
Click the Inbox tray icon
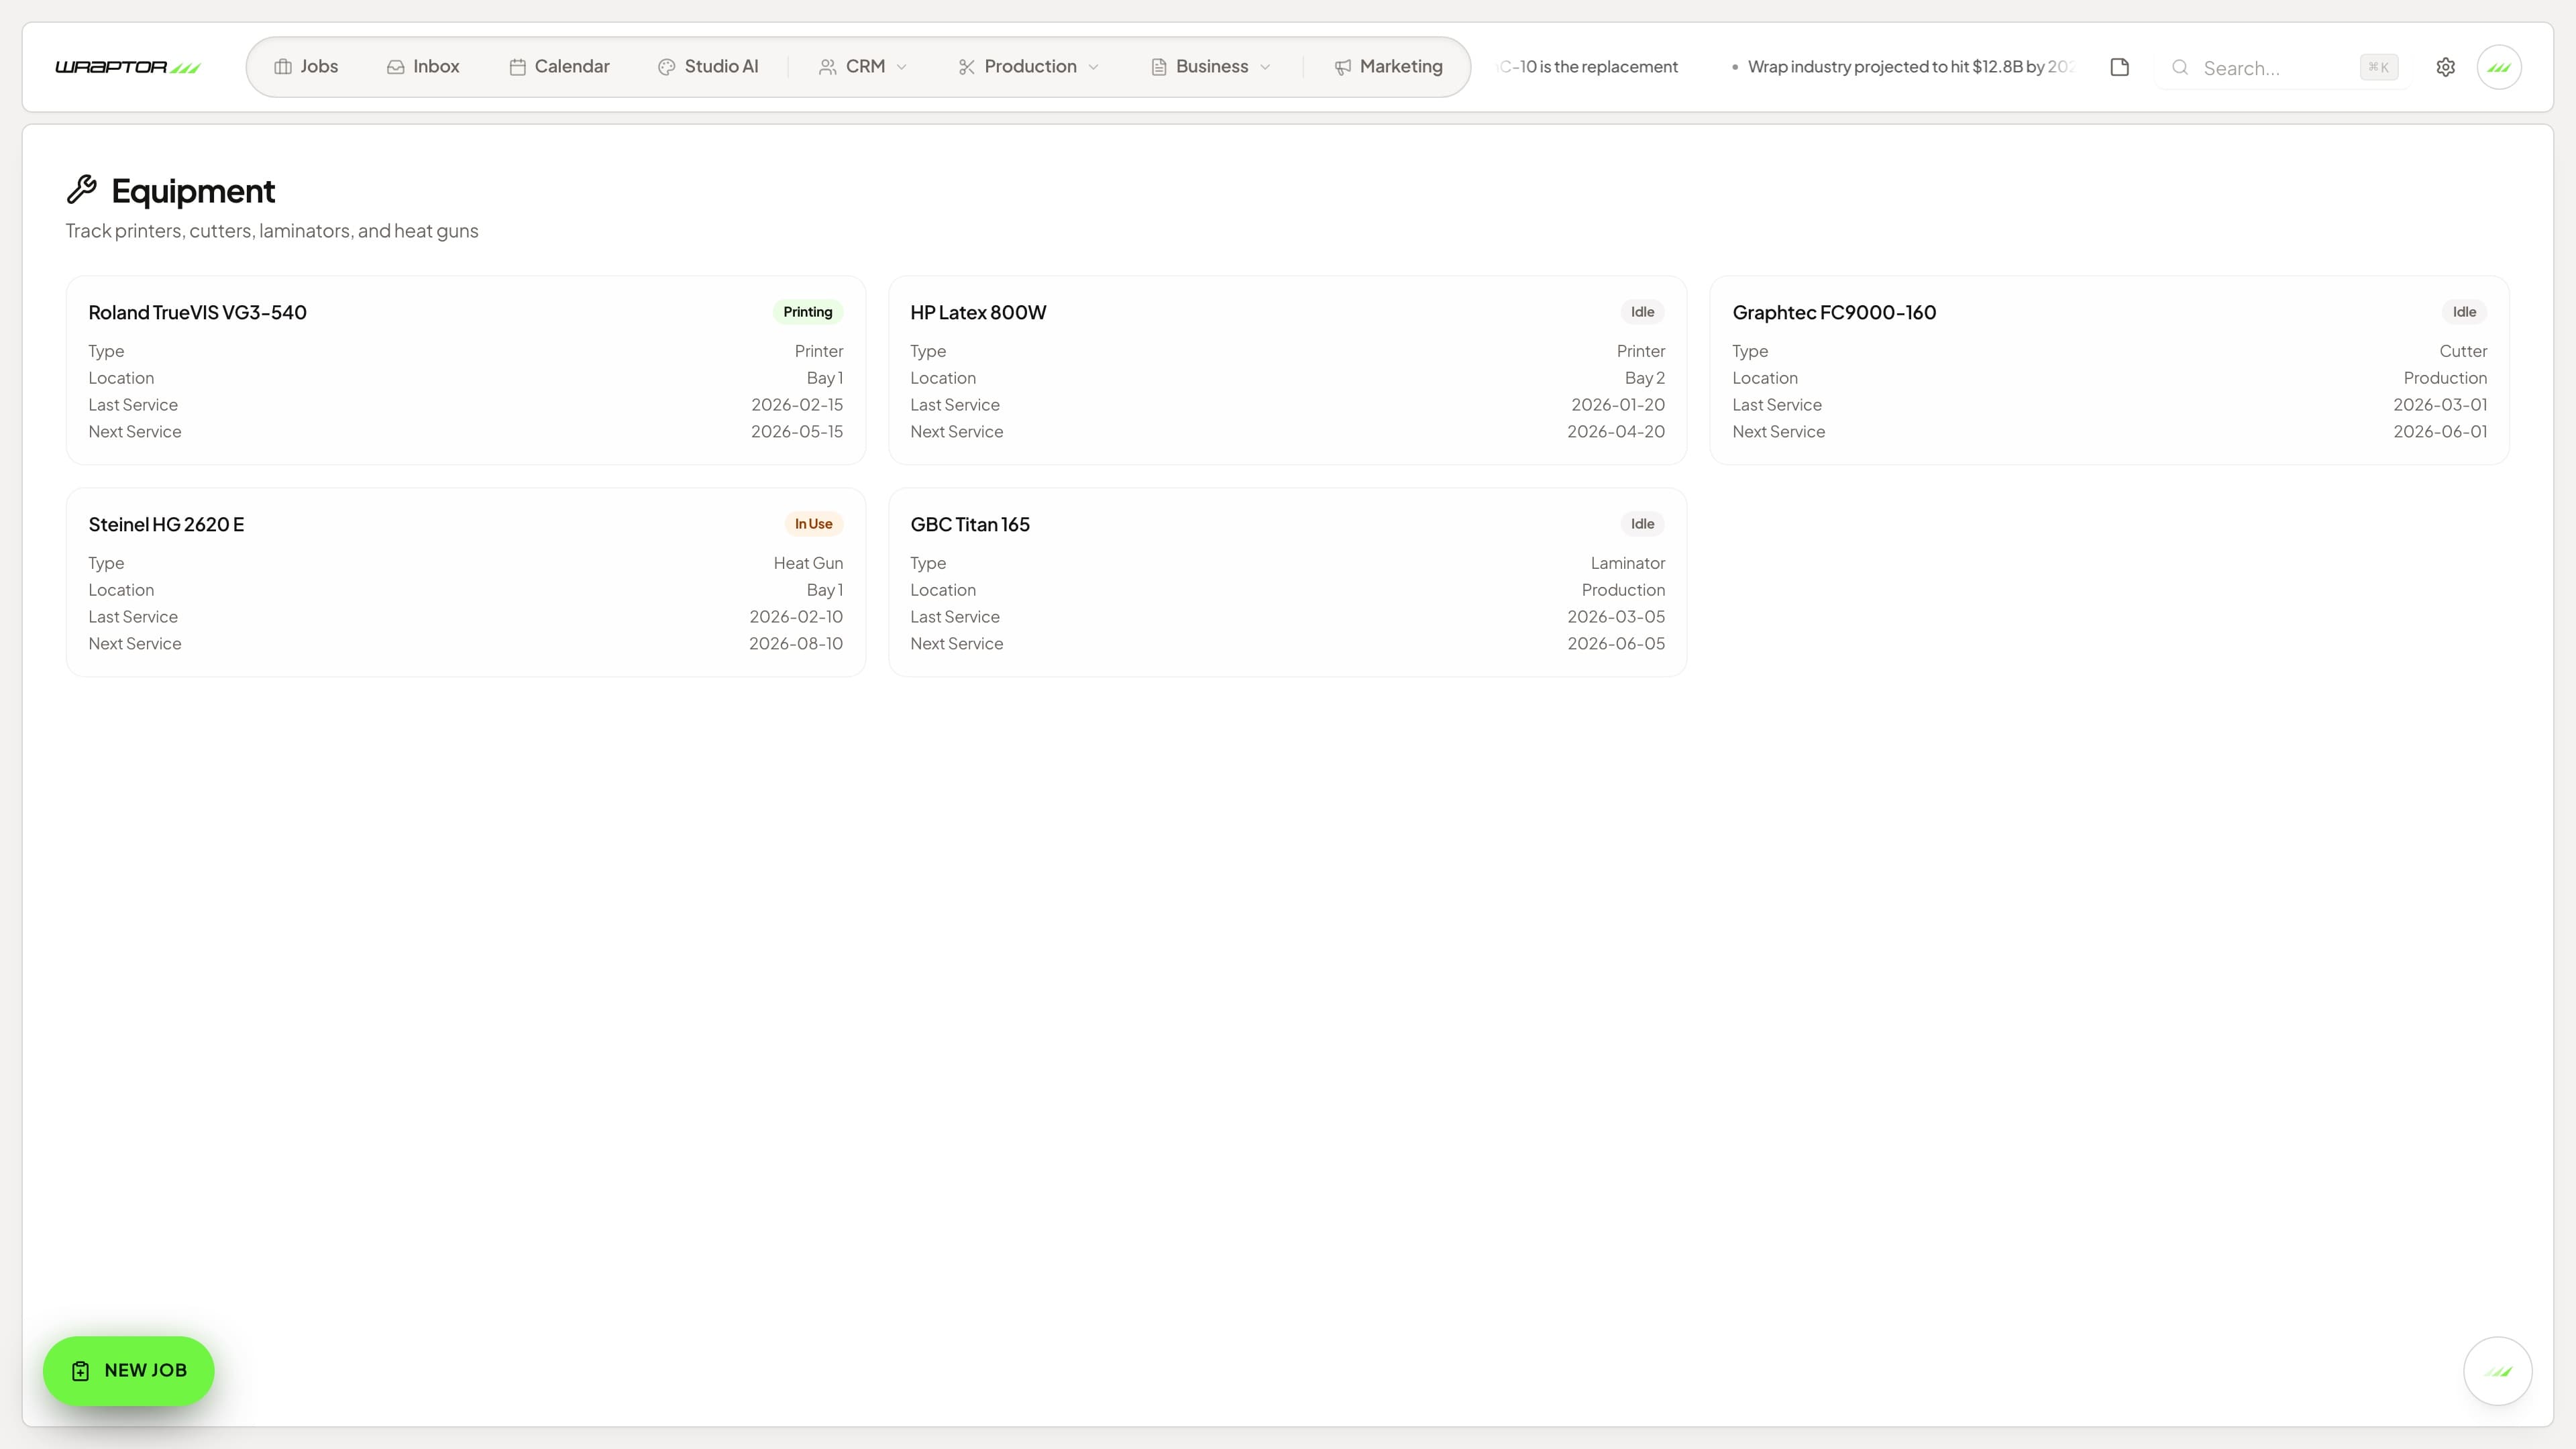click(x=396, y=67)
